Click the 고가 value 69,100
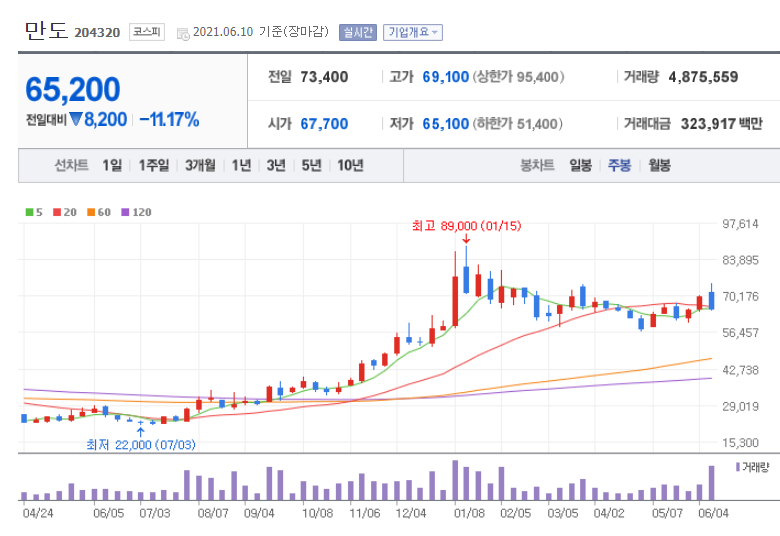This screenshot has width=780, height=536. [446, 77]
